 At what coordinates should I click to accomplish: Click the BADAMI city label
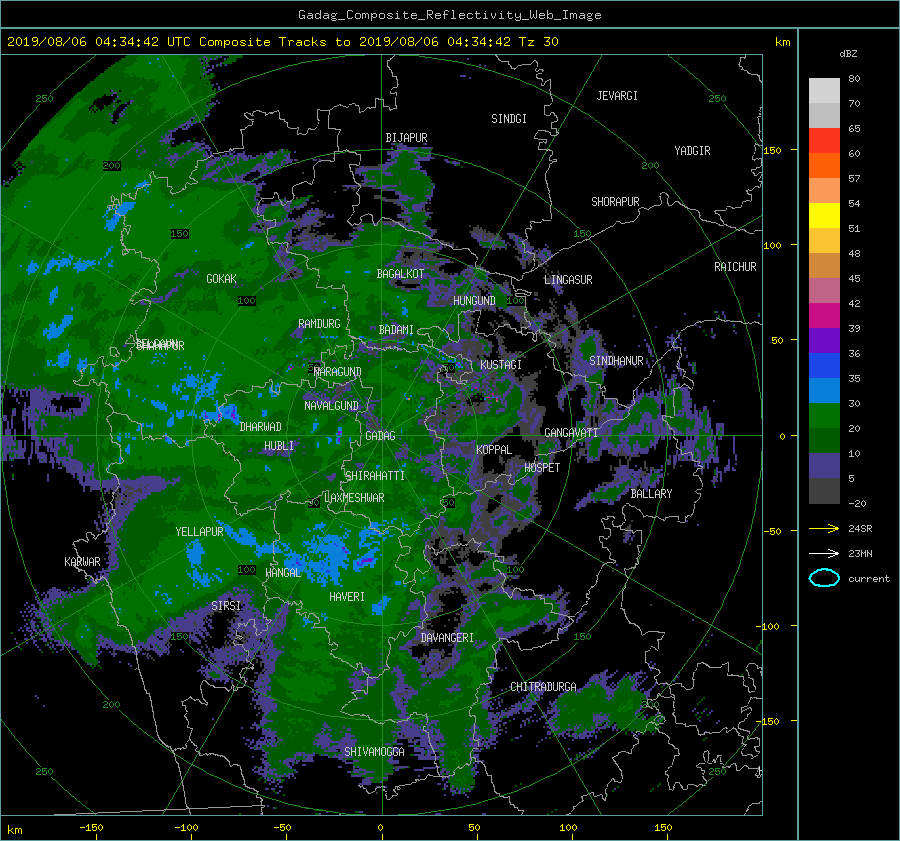[x=396, y=330]
